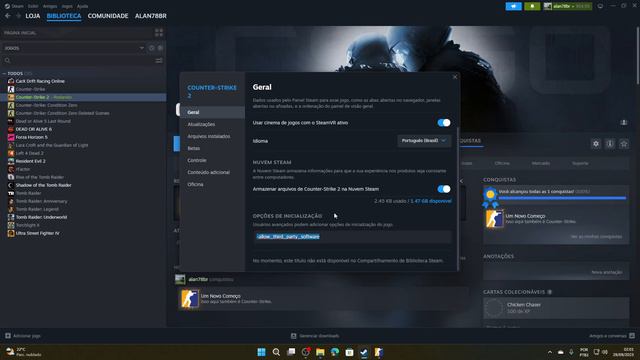Open the game settings gear icon

[x=596, y=144]
